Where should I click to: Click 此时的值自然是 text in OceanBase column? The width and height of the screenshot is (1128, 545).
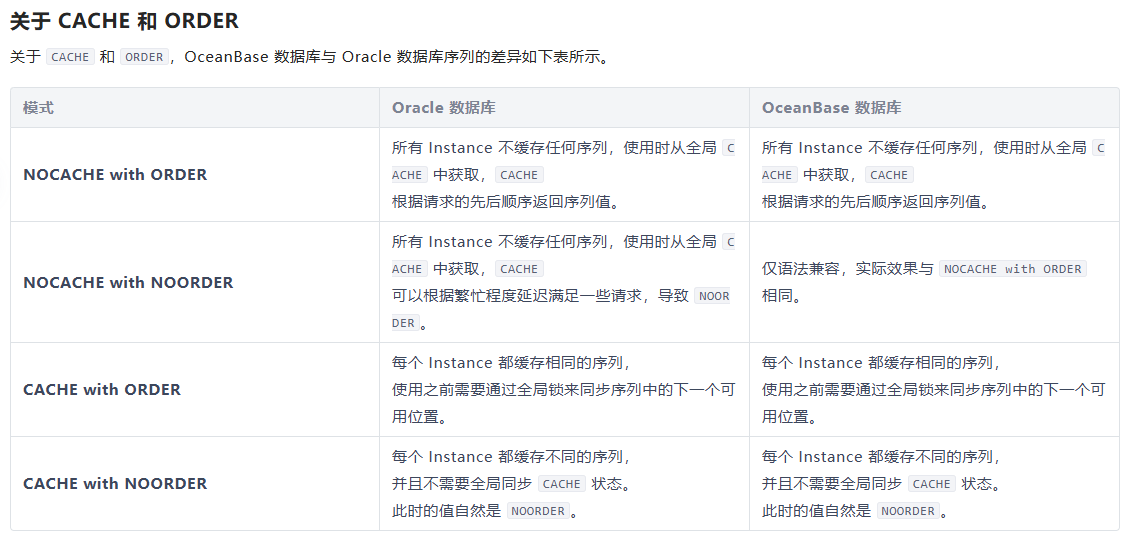click(x=817, y=511)
